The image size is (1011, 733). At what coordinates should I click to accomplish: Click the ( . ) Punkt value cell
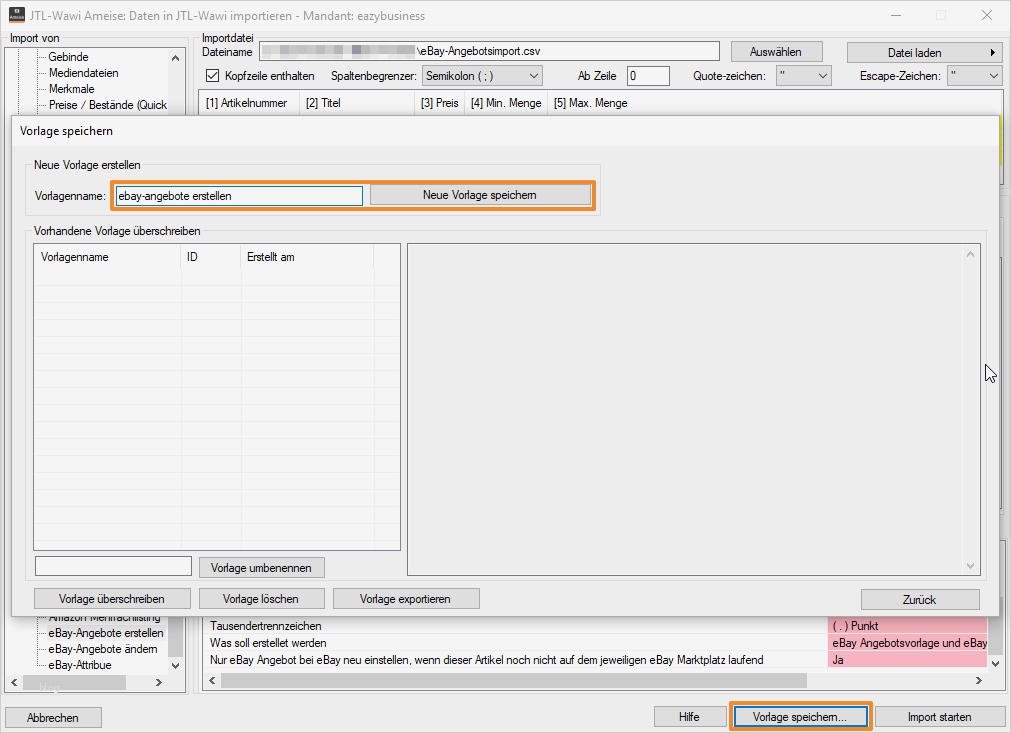point(907,625)
